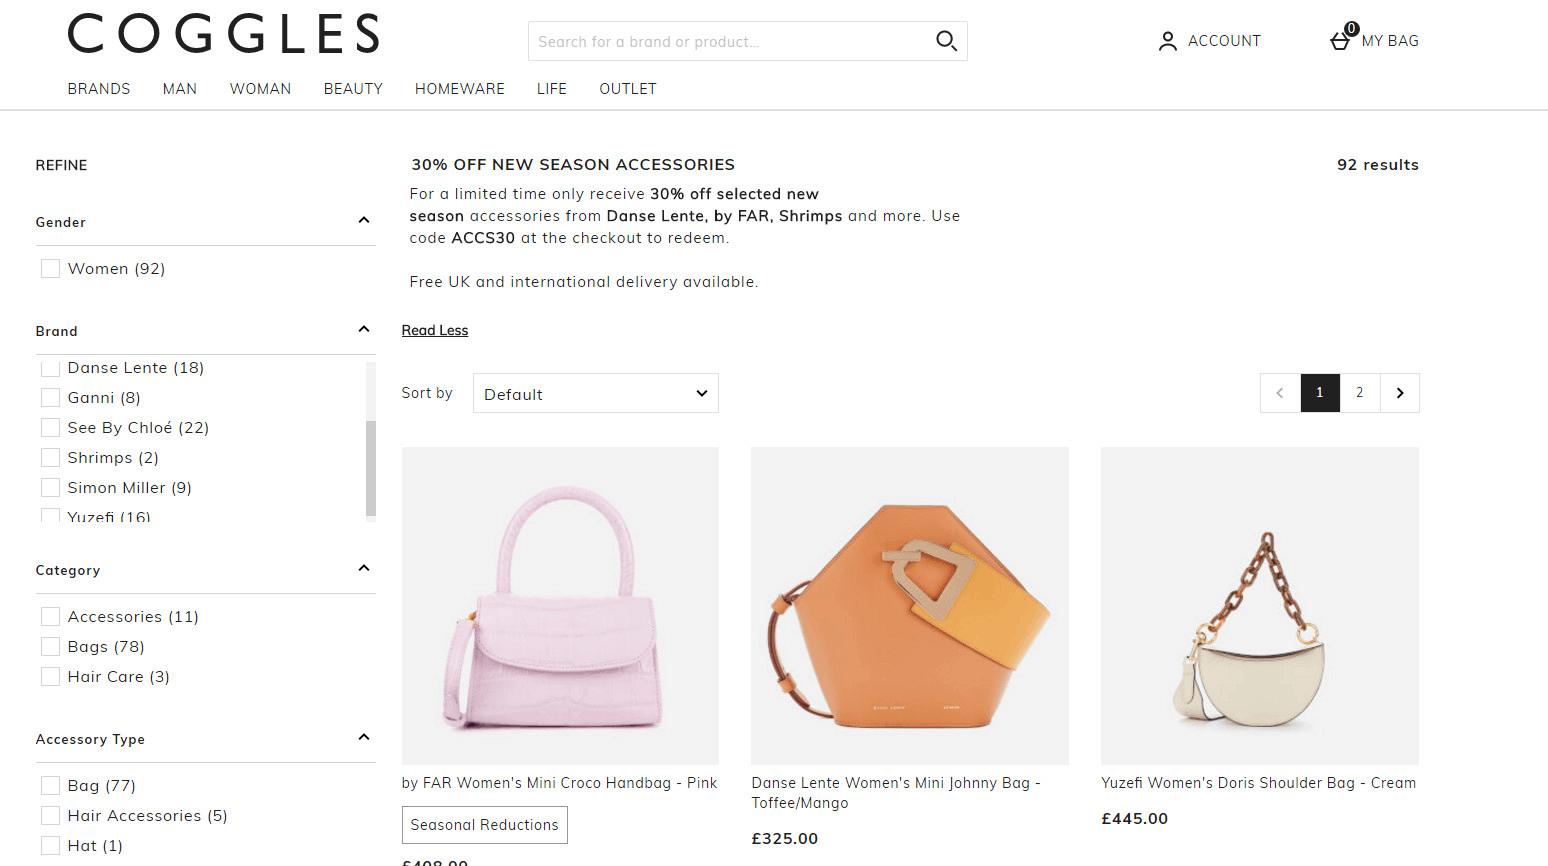Open Yuzefi Doris Shoulder Bag title

click(x=1259, y=783)
